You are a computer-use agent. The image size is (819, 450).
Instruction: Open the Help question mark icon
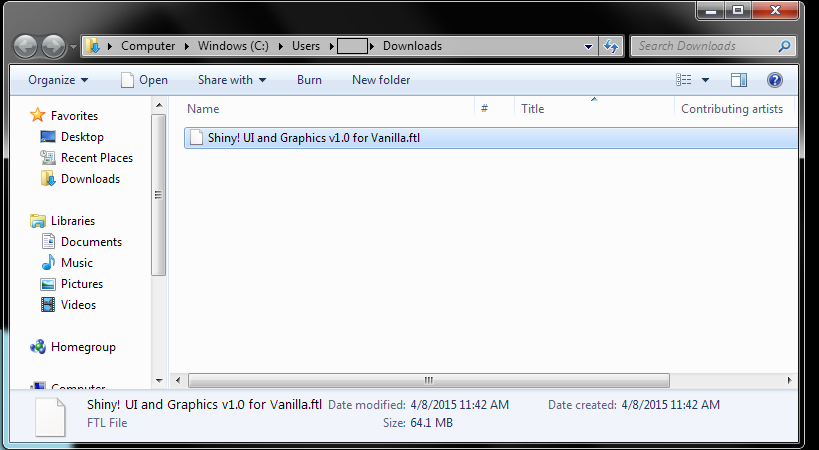pos(774,80)
